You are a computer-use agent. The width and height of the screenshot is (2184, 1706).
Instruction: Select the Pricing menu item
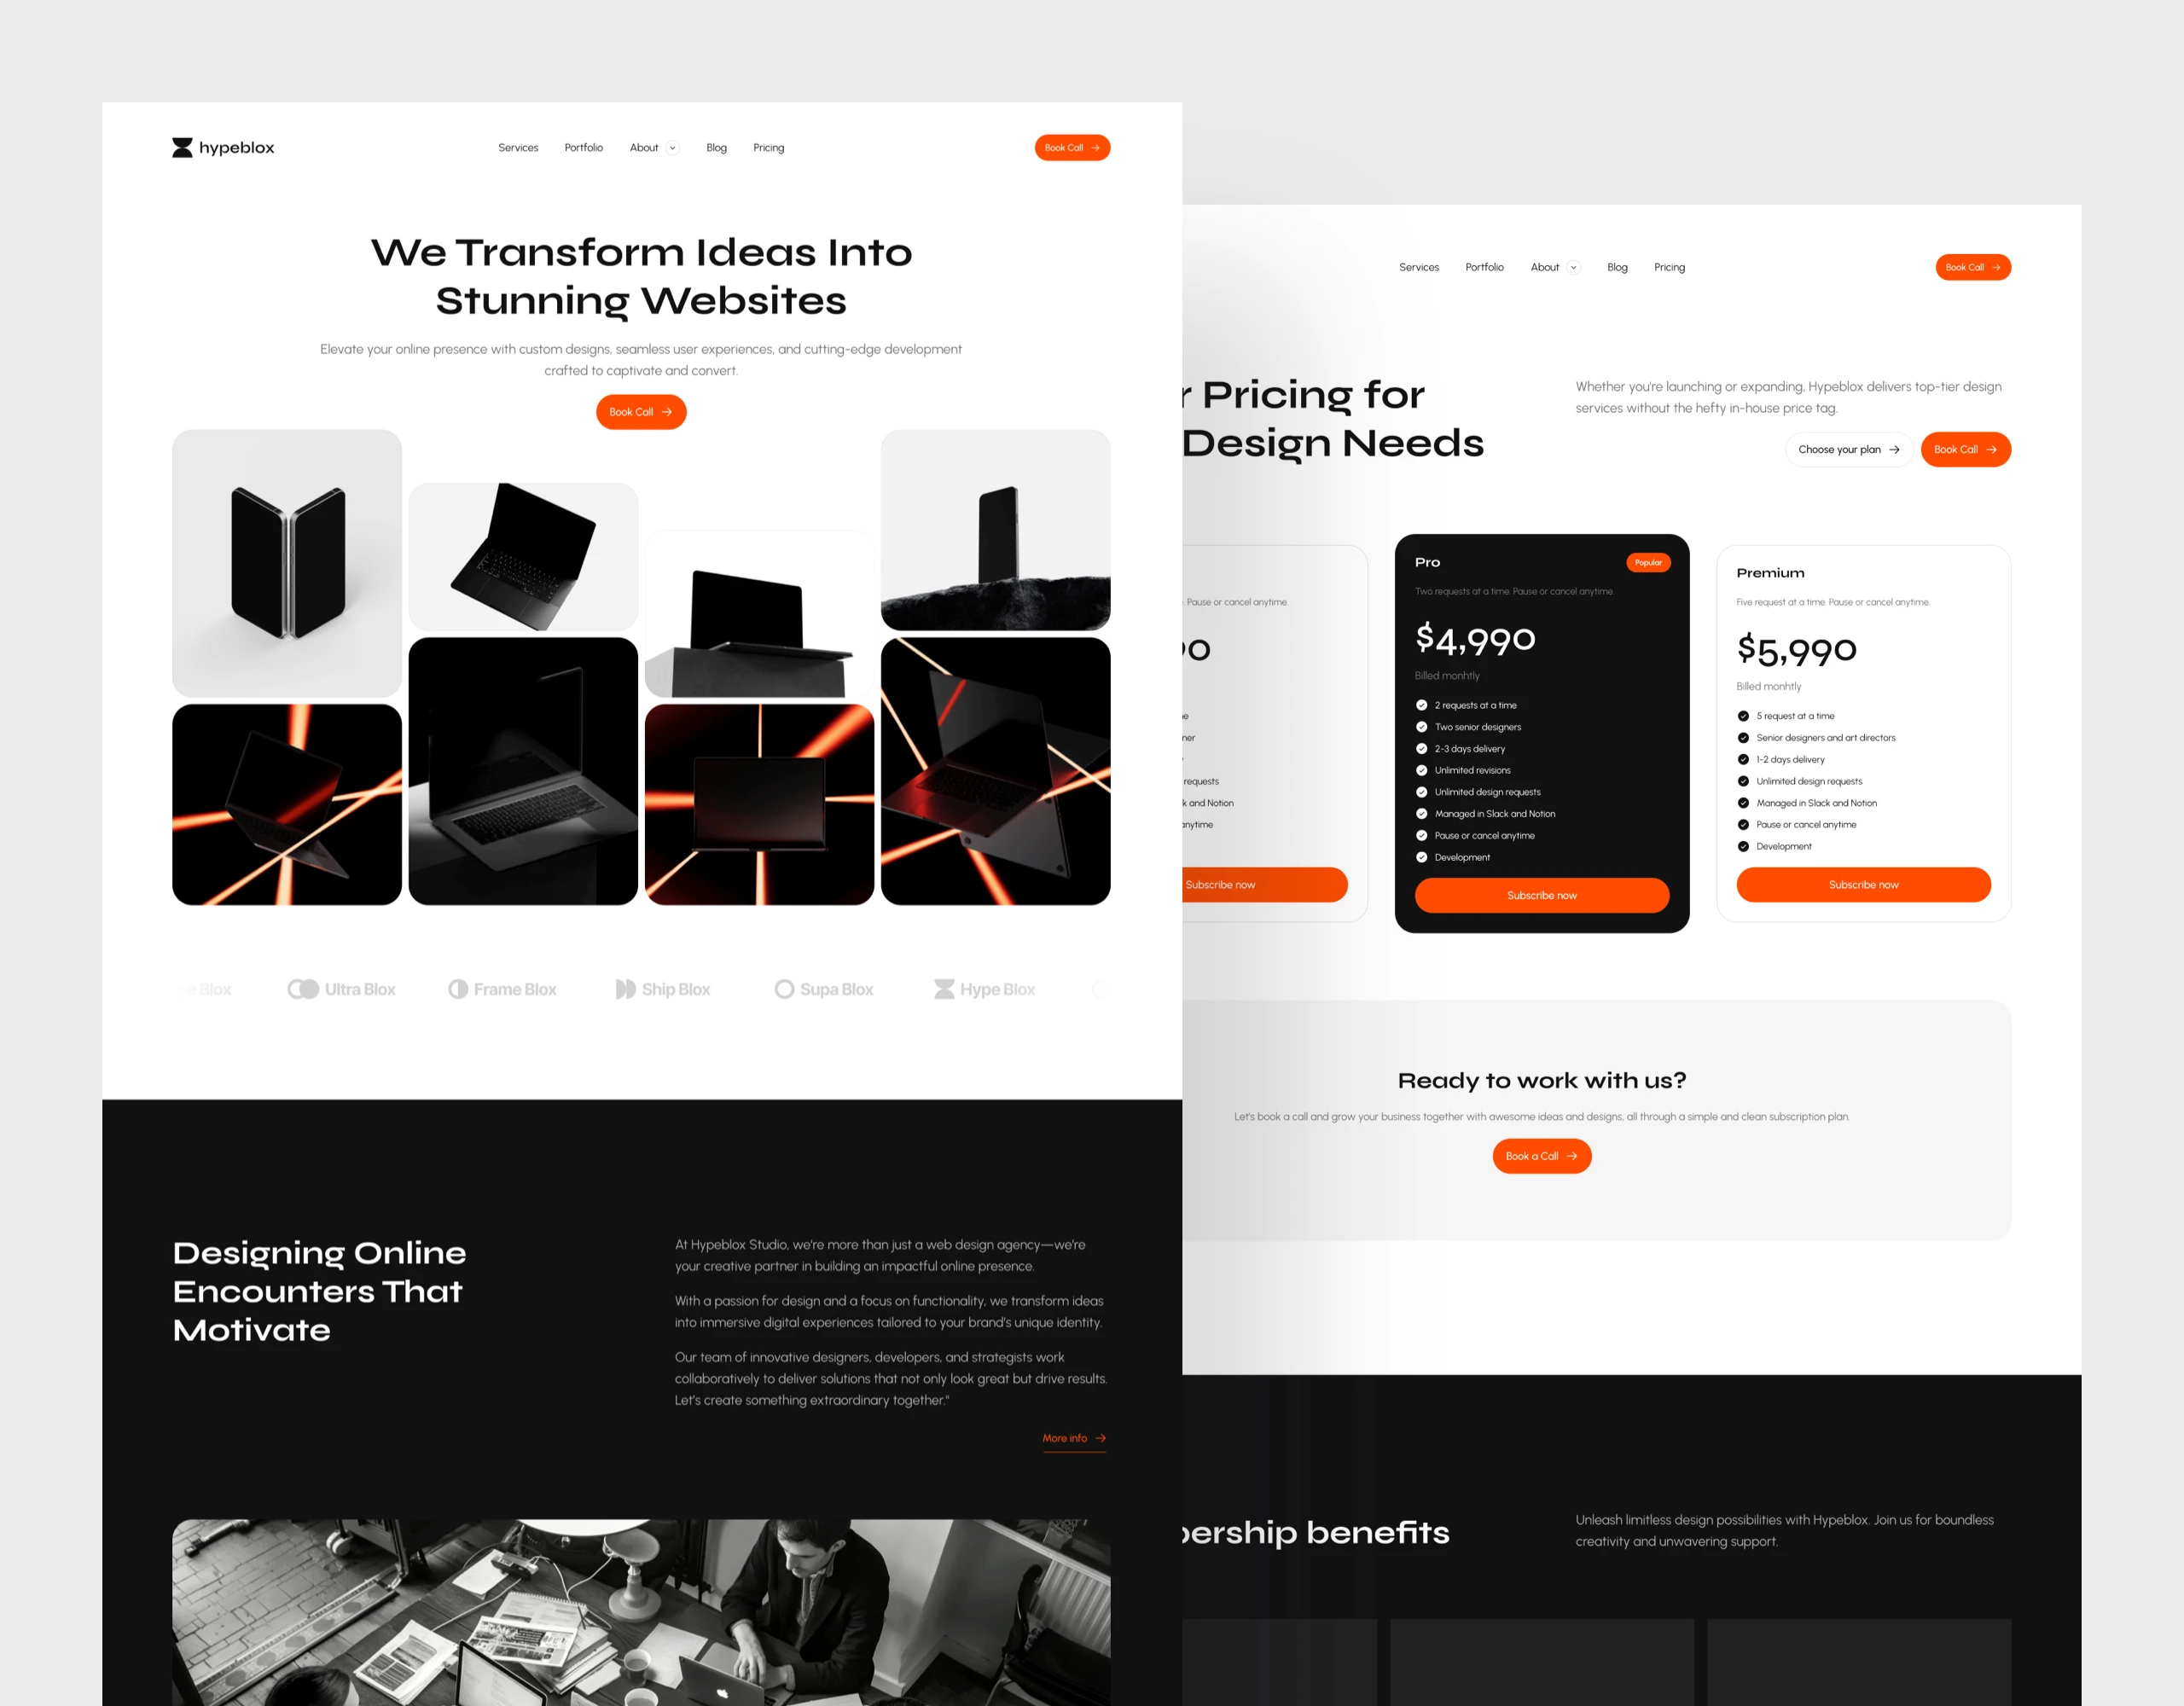[766, 148]
